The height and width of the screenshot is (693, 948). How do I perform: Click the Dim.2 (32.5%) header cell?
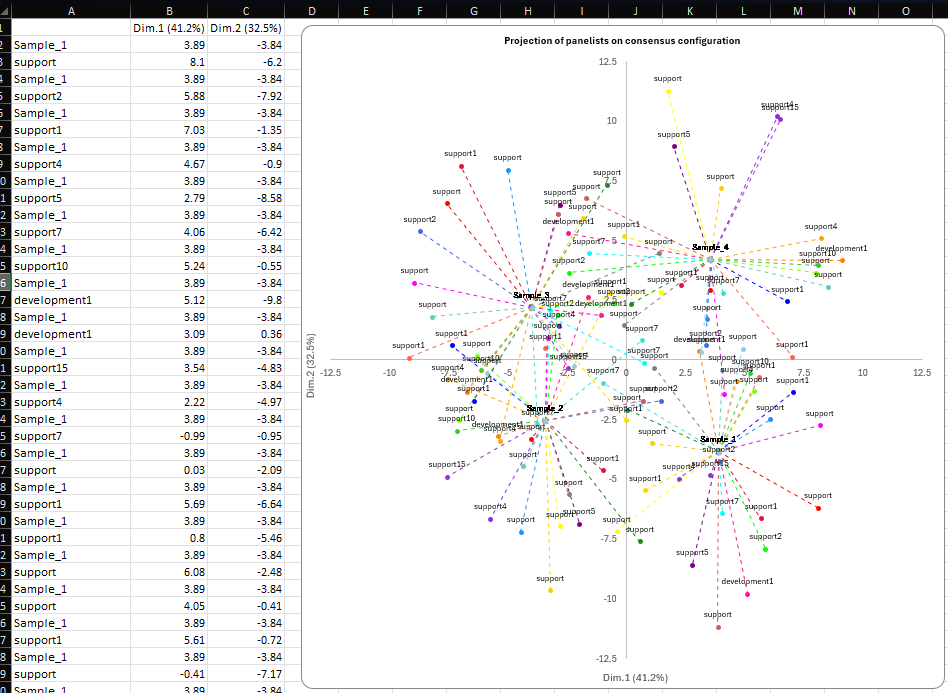tap(246, 28)
